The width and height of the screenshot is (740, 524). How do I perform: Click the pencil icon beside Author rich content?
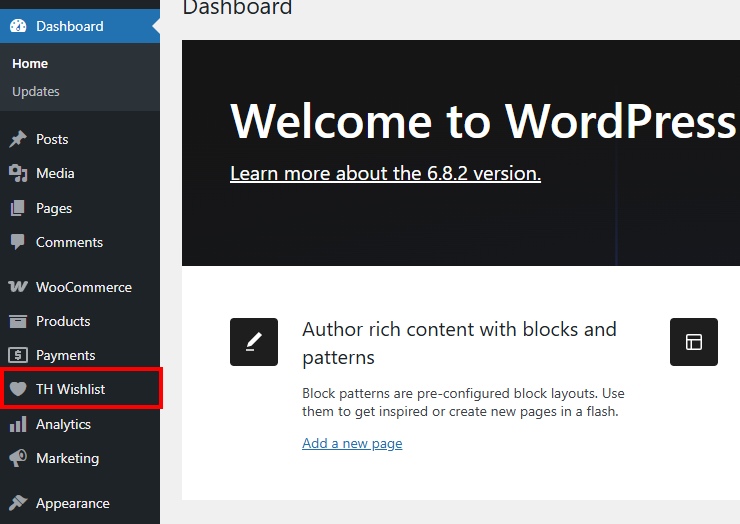coord(254,342)
